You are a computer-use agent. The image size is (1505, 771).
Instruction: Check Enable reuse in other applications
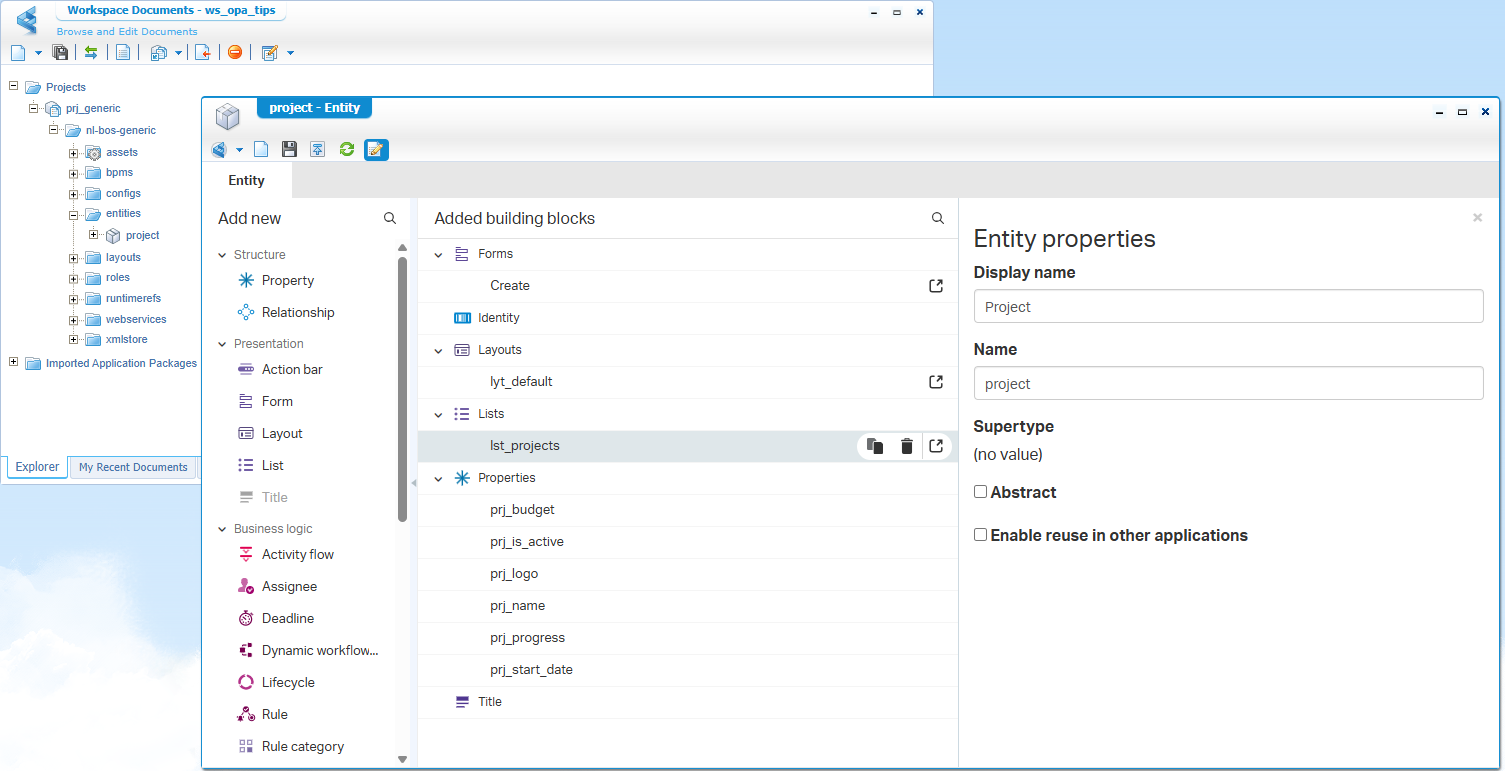[981, 535]
